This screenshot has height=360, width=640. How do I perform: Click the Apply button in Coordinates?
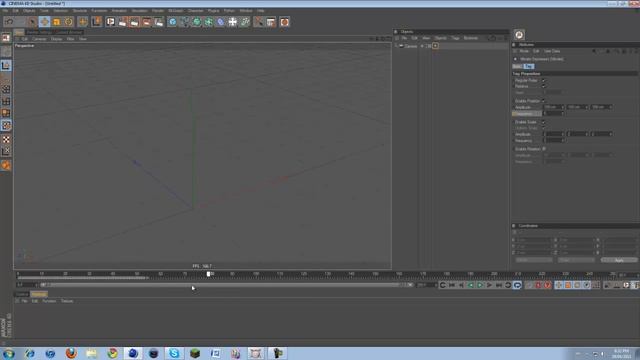pyautogui.click(x=619, y=260)
